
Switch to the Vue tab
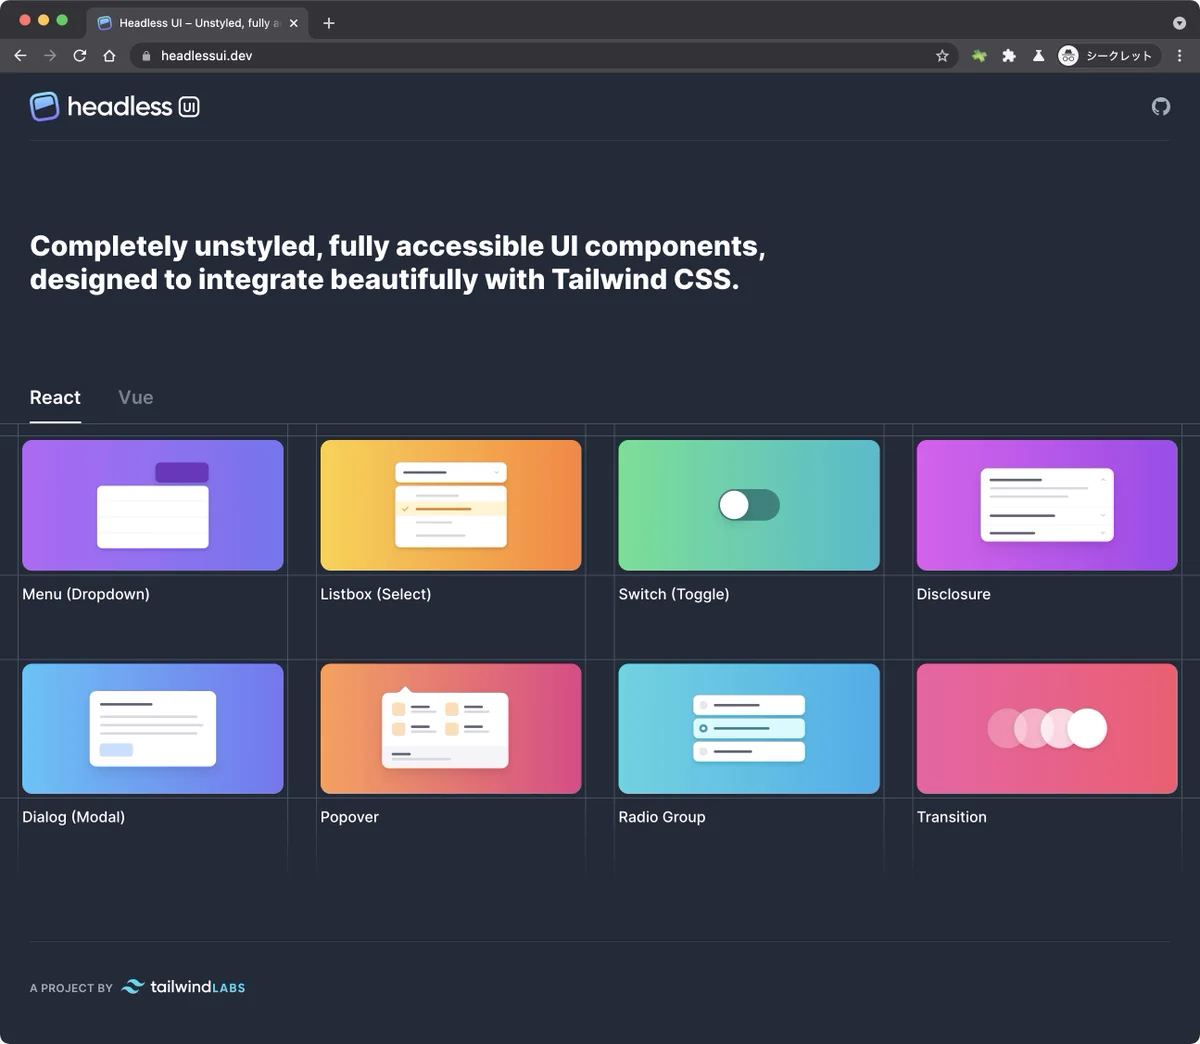[136, 398]
